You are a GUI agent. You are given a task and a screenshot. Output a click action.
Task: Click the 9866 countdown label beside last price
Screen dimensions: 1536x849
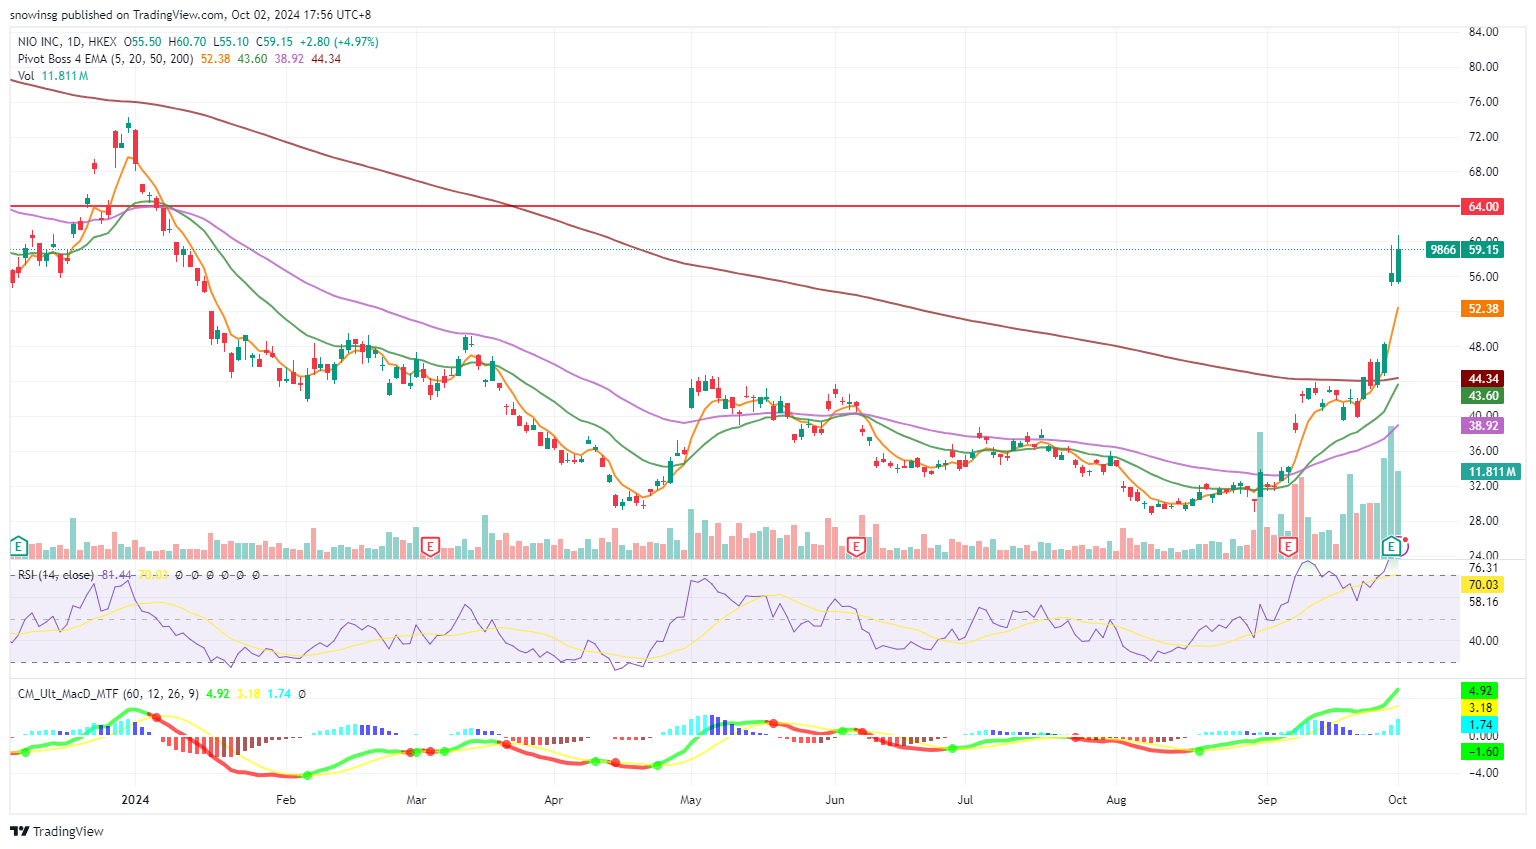tap(1443, 250)
